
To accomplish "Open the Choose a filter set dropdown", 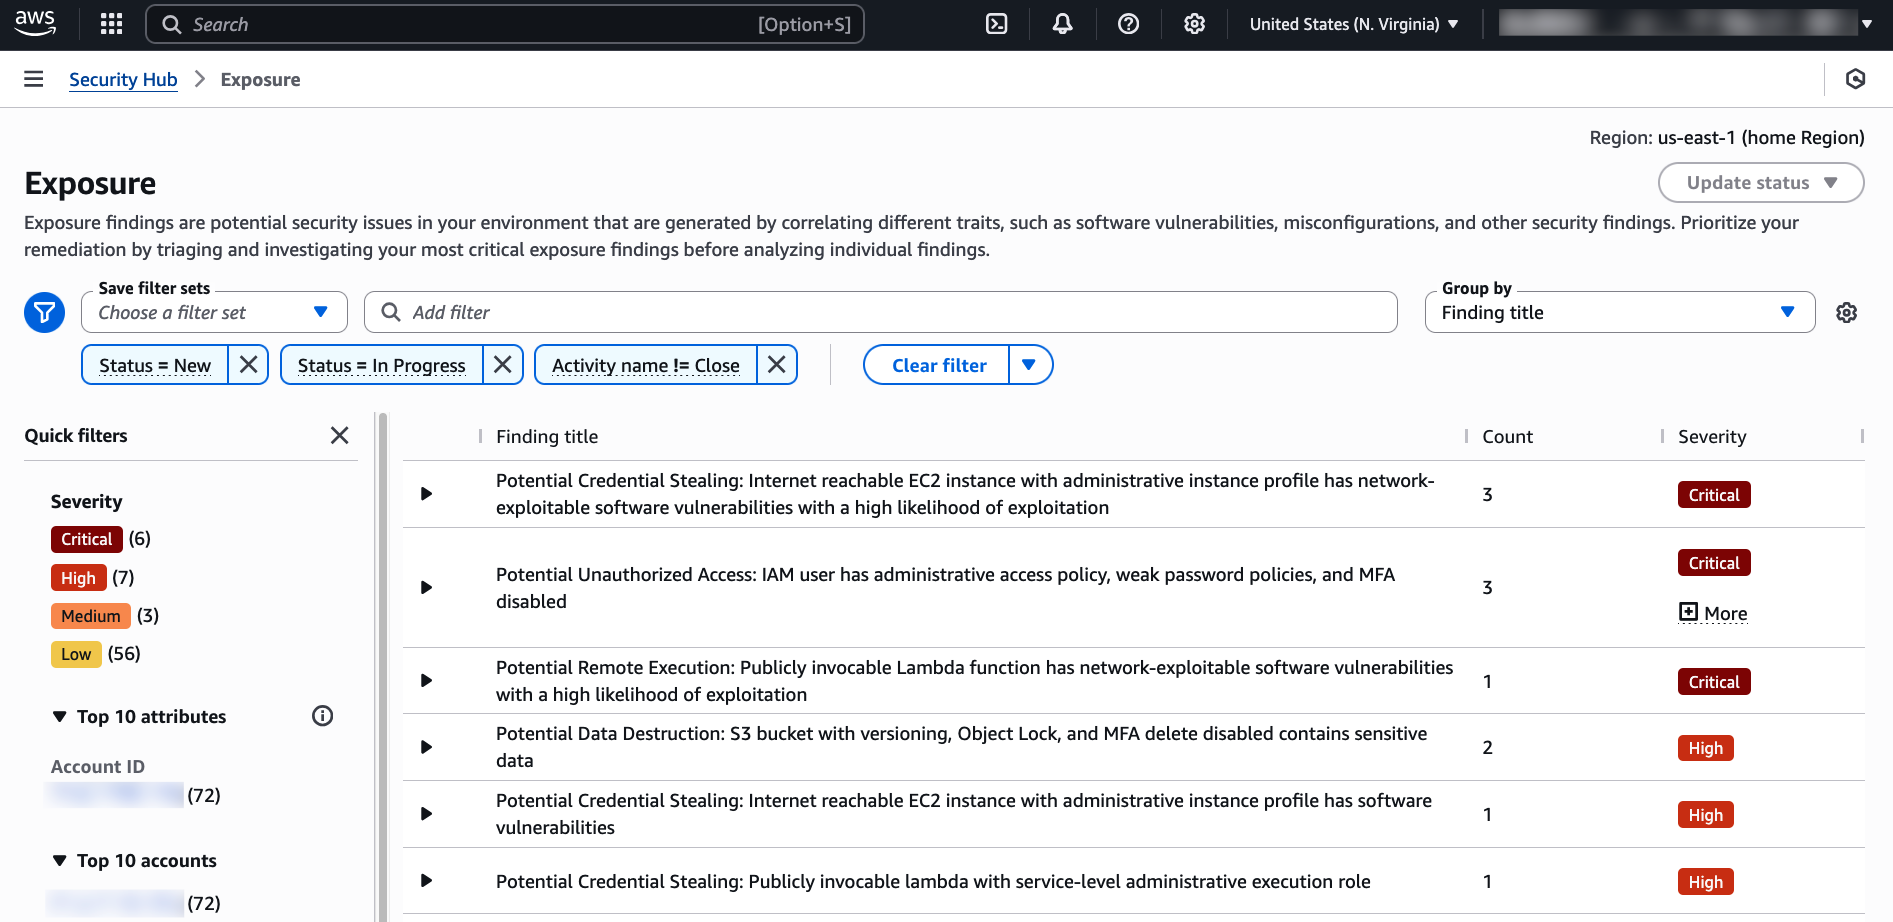I will (x=214, y=312).
